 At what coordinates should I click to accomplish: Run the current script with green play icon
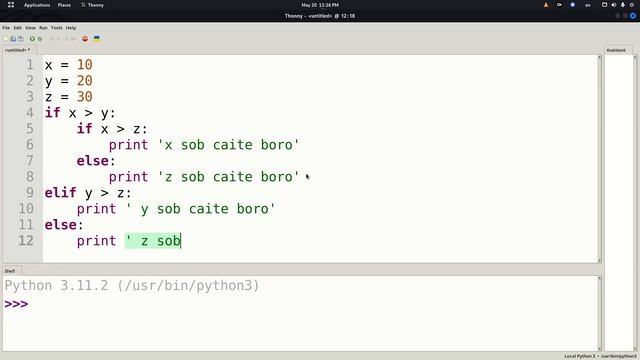click(x=32, y=39)
